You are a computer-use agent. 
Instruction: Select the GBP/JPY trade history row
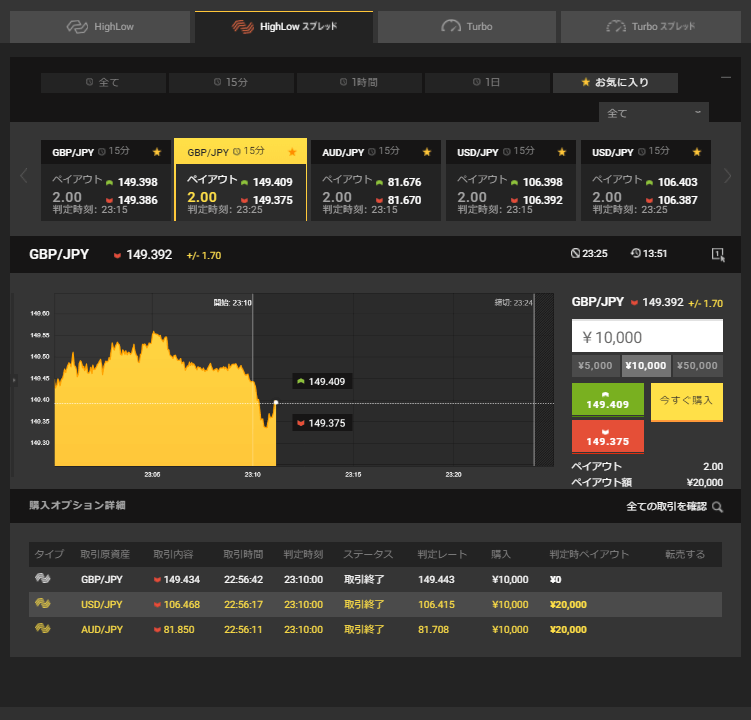click(x=376, y=579)
